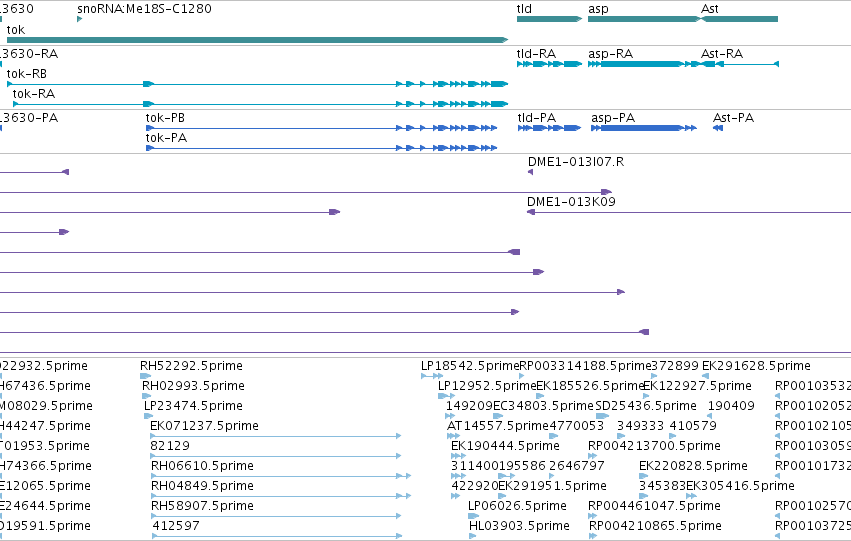This screenshot has height=541, width=851.
Task: Click the 82129 EST alignment
Action: [x=276, y=456]
